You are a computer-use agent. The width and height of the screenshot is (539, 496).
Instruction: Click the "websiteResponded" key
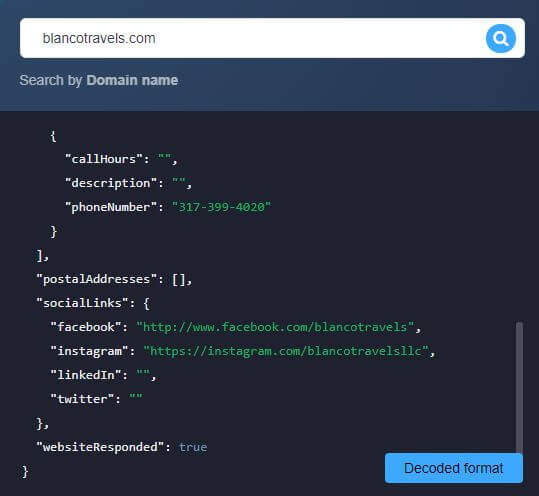pos(100,447)
